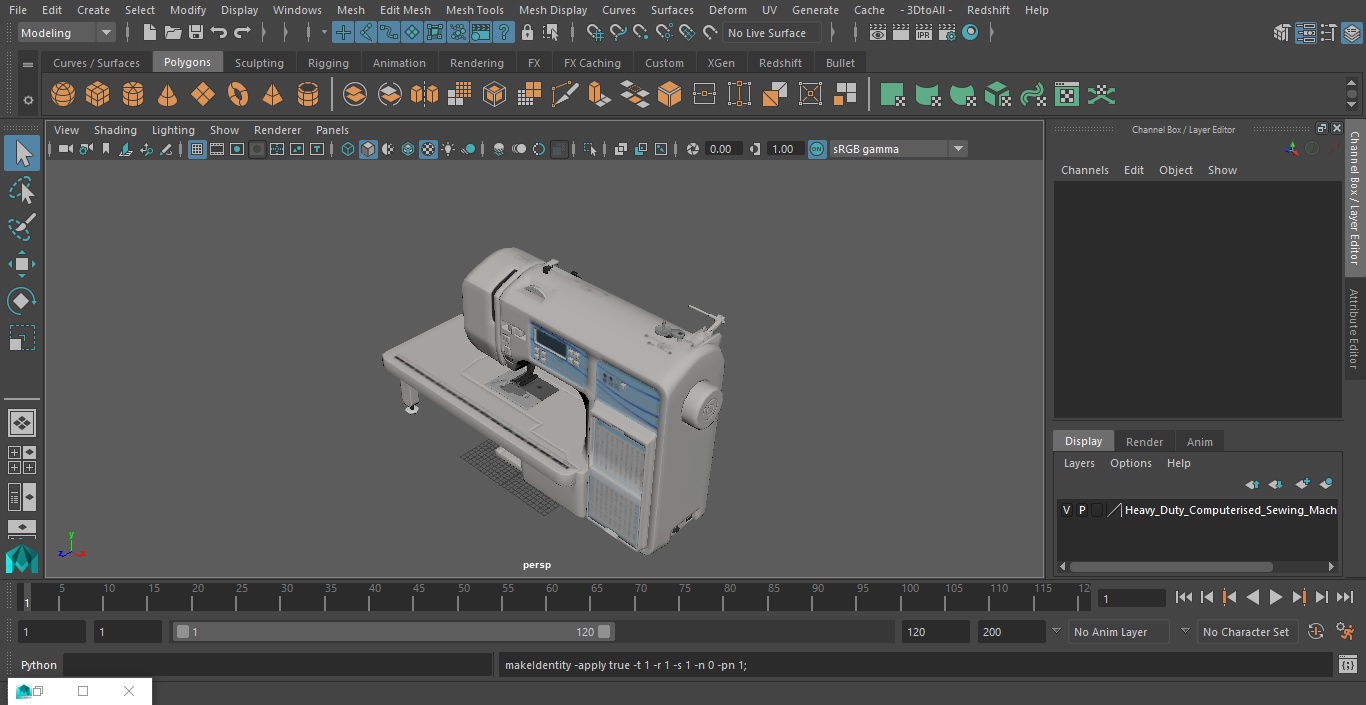The width and height of the screenshot is (1366, 705).
Task: Toggle the sRGB color management button
Action: click(817, 149)
